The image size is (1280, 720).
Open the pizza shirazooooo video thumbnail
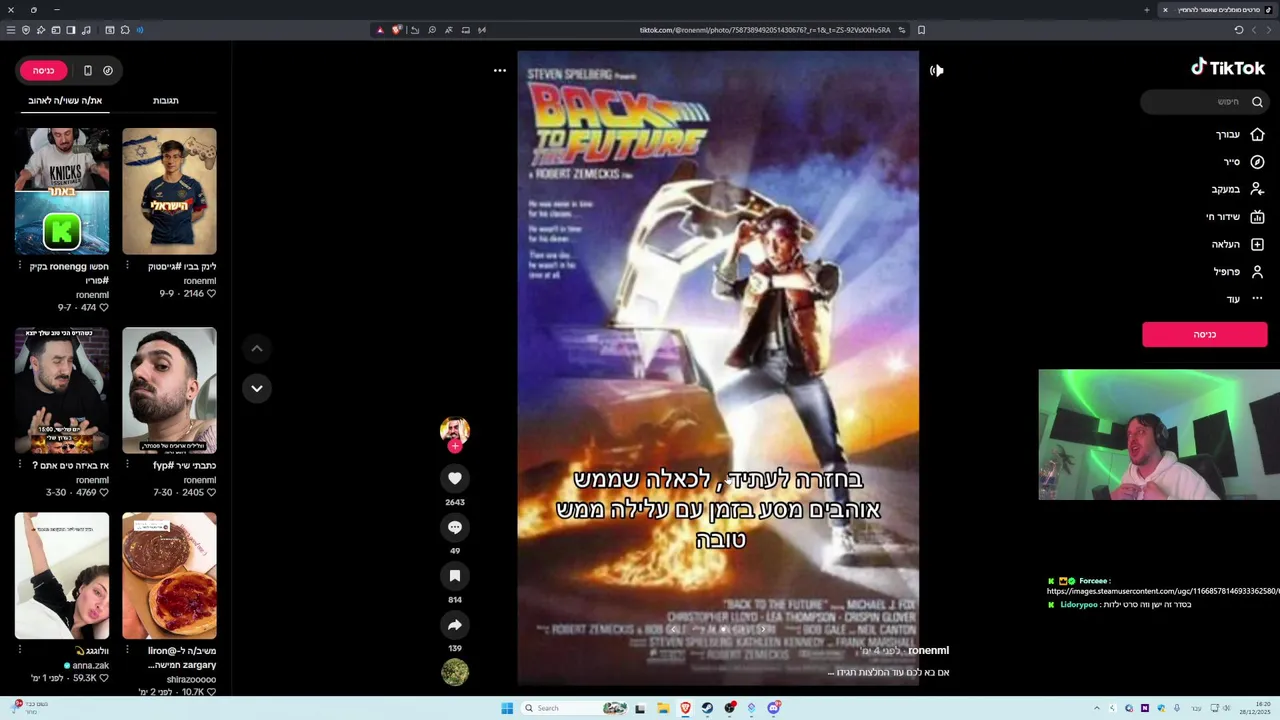point(169,575)
